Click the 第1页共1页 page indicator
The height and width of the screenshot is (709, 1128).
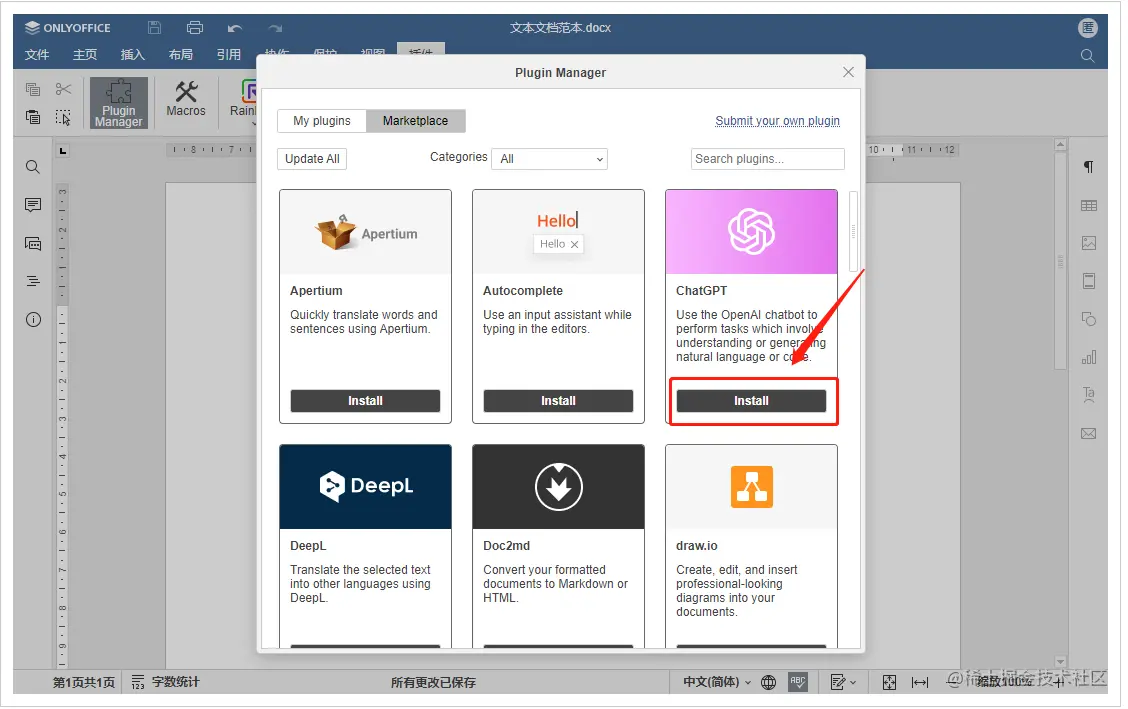(x=83, y=682)
